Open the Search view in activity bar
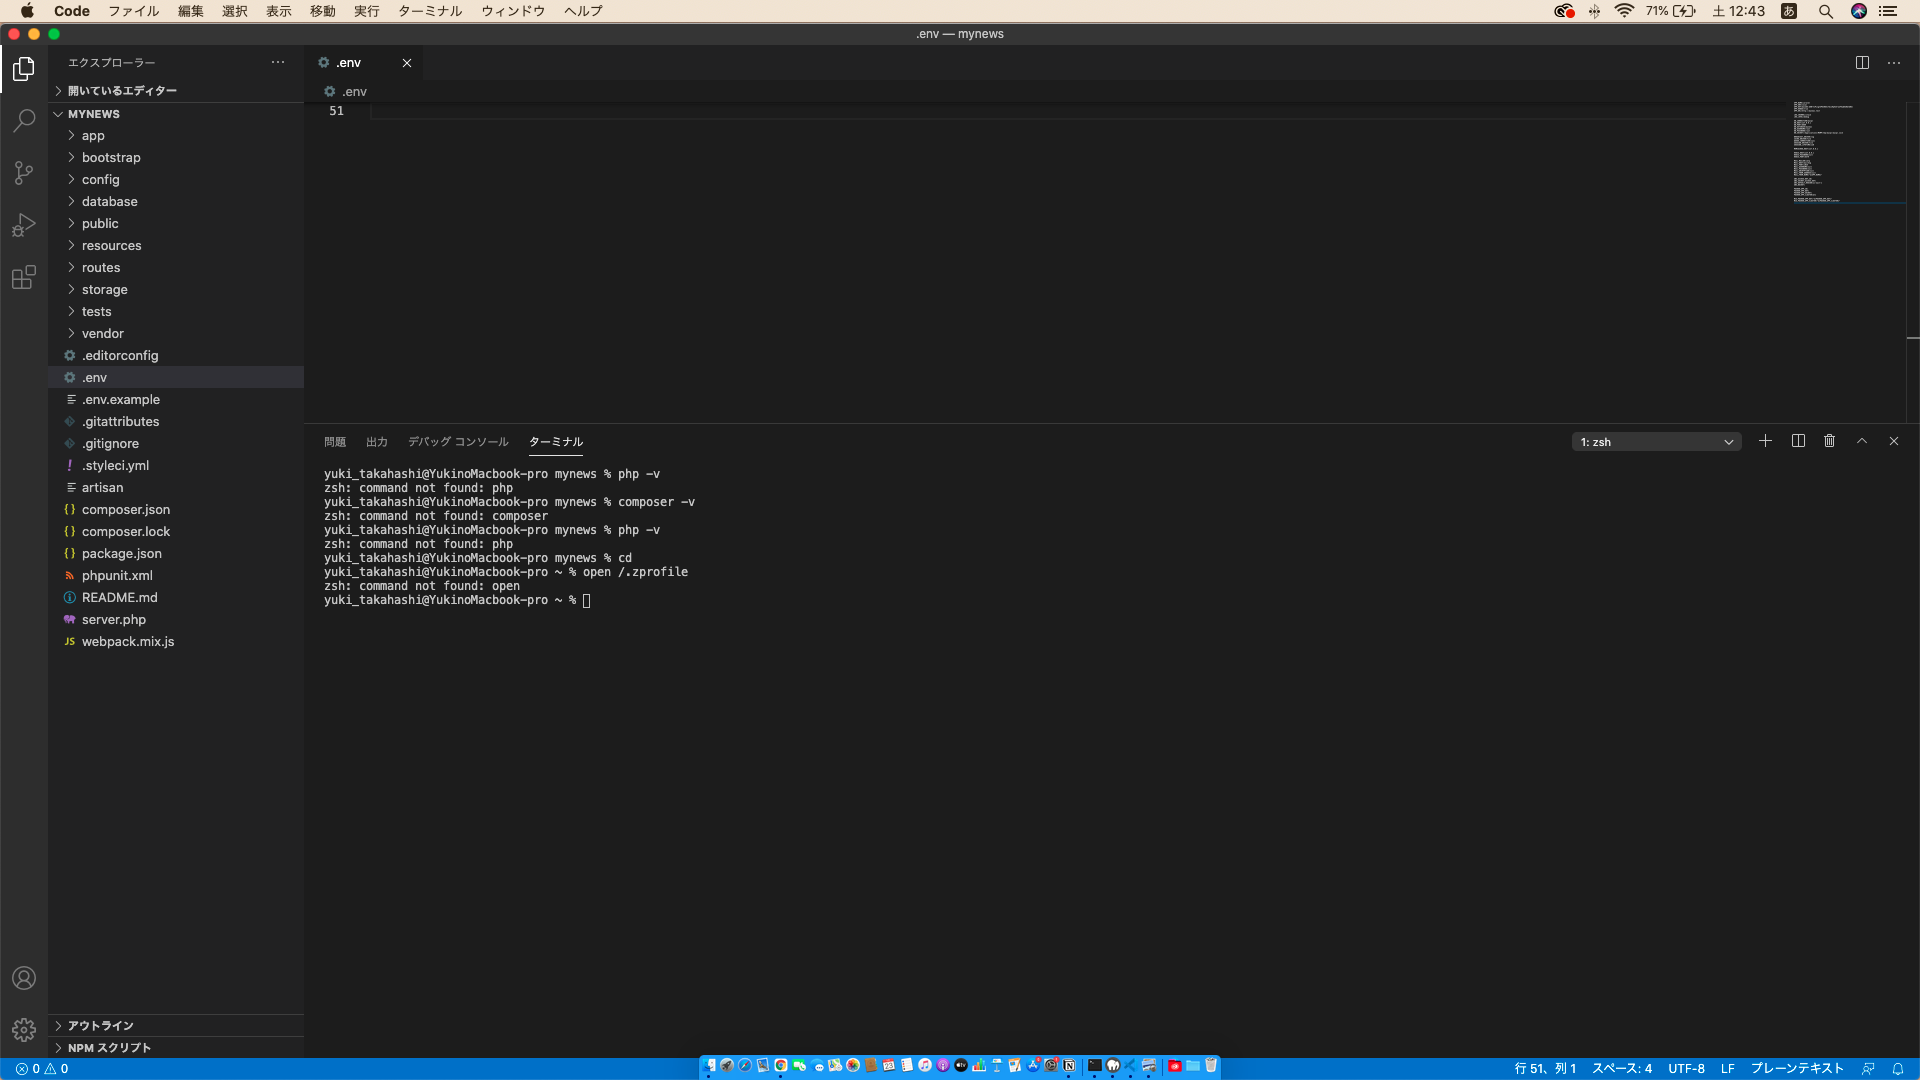The width and height of the screenshot is (1920, 1080). coord(24,121)
